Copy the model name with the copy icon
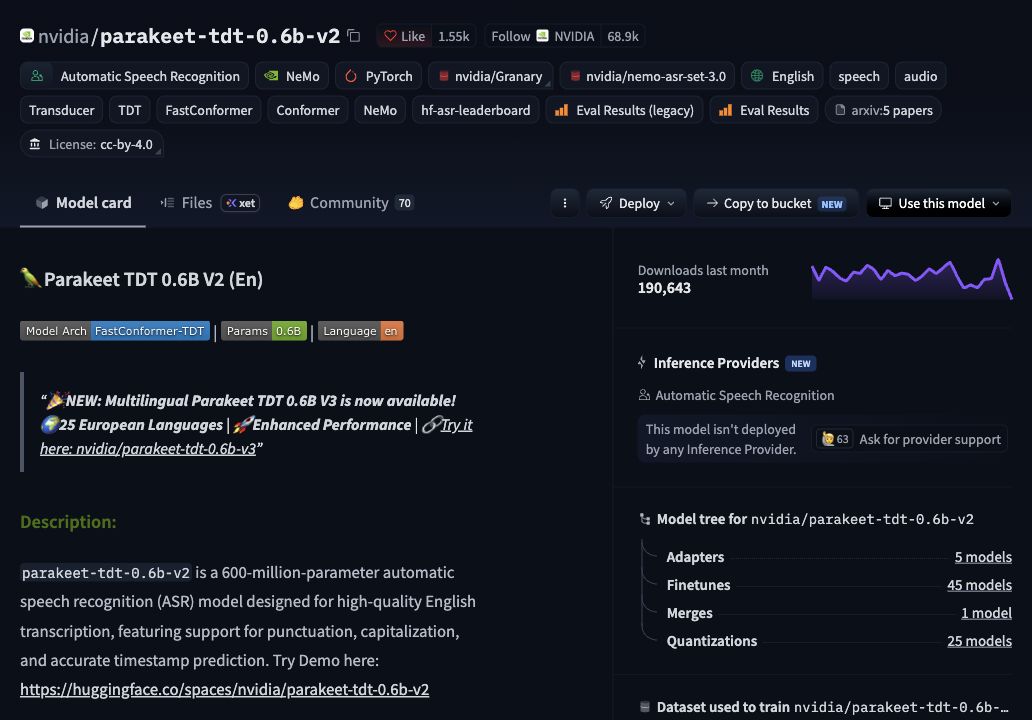Viewport: 1032px width, 720px height. [354, 36]
